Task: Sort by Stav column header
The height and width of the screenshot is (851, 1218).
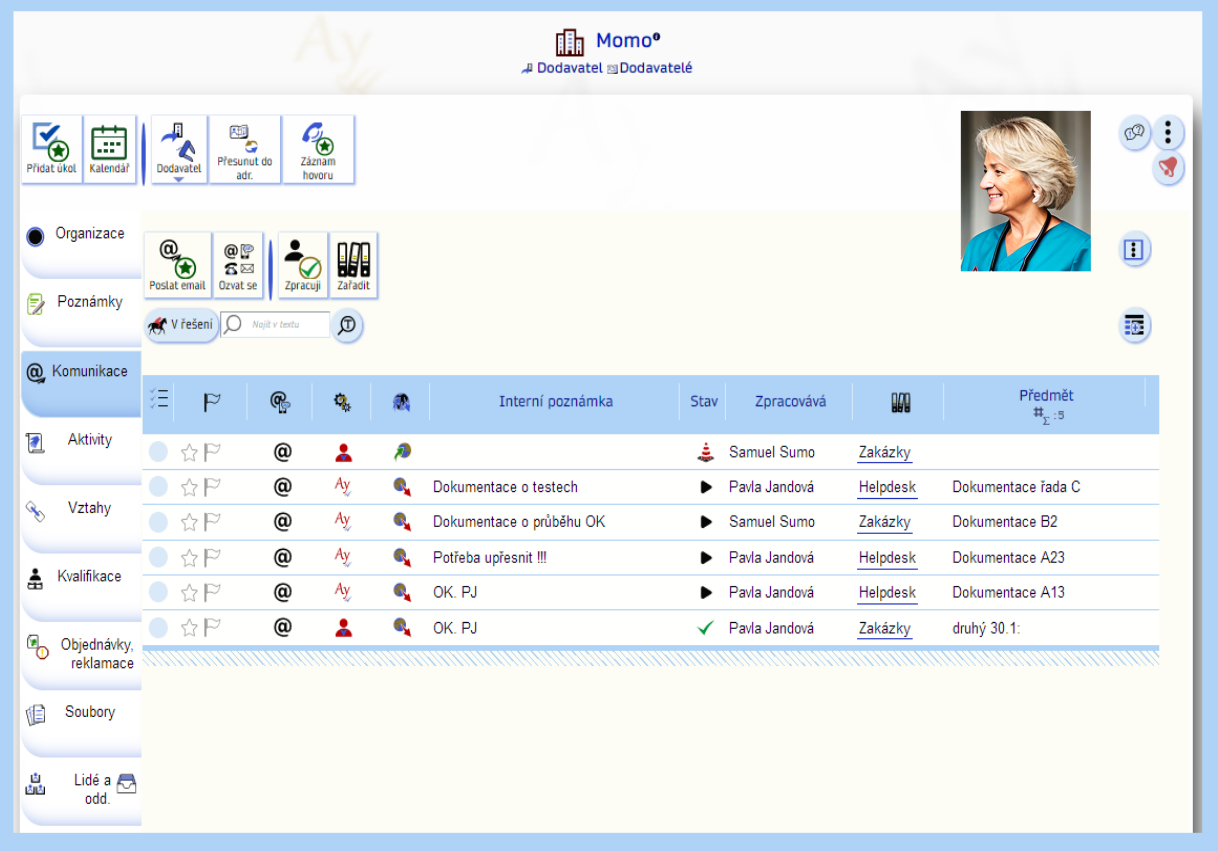Action: click(x=704, y=402)
